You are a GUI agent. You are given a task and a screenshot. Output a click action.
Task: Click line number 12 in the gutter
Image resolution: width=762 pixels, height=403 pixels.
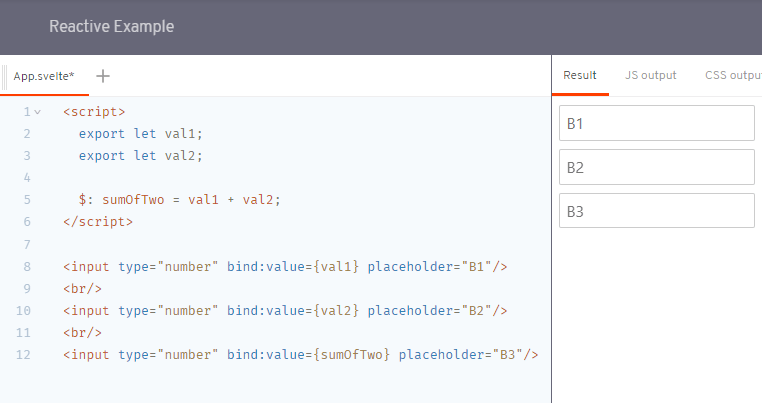click(x=24, y=354)
